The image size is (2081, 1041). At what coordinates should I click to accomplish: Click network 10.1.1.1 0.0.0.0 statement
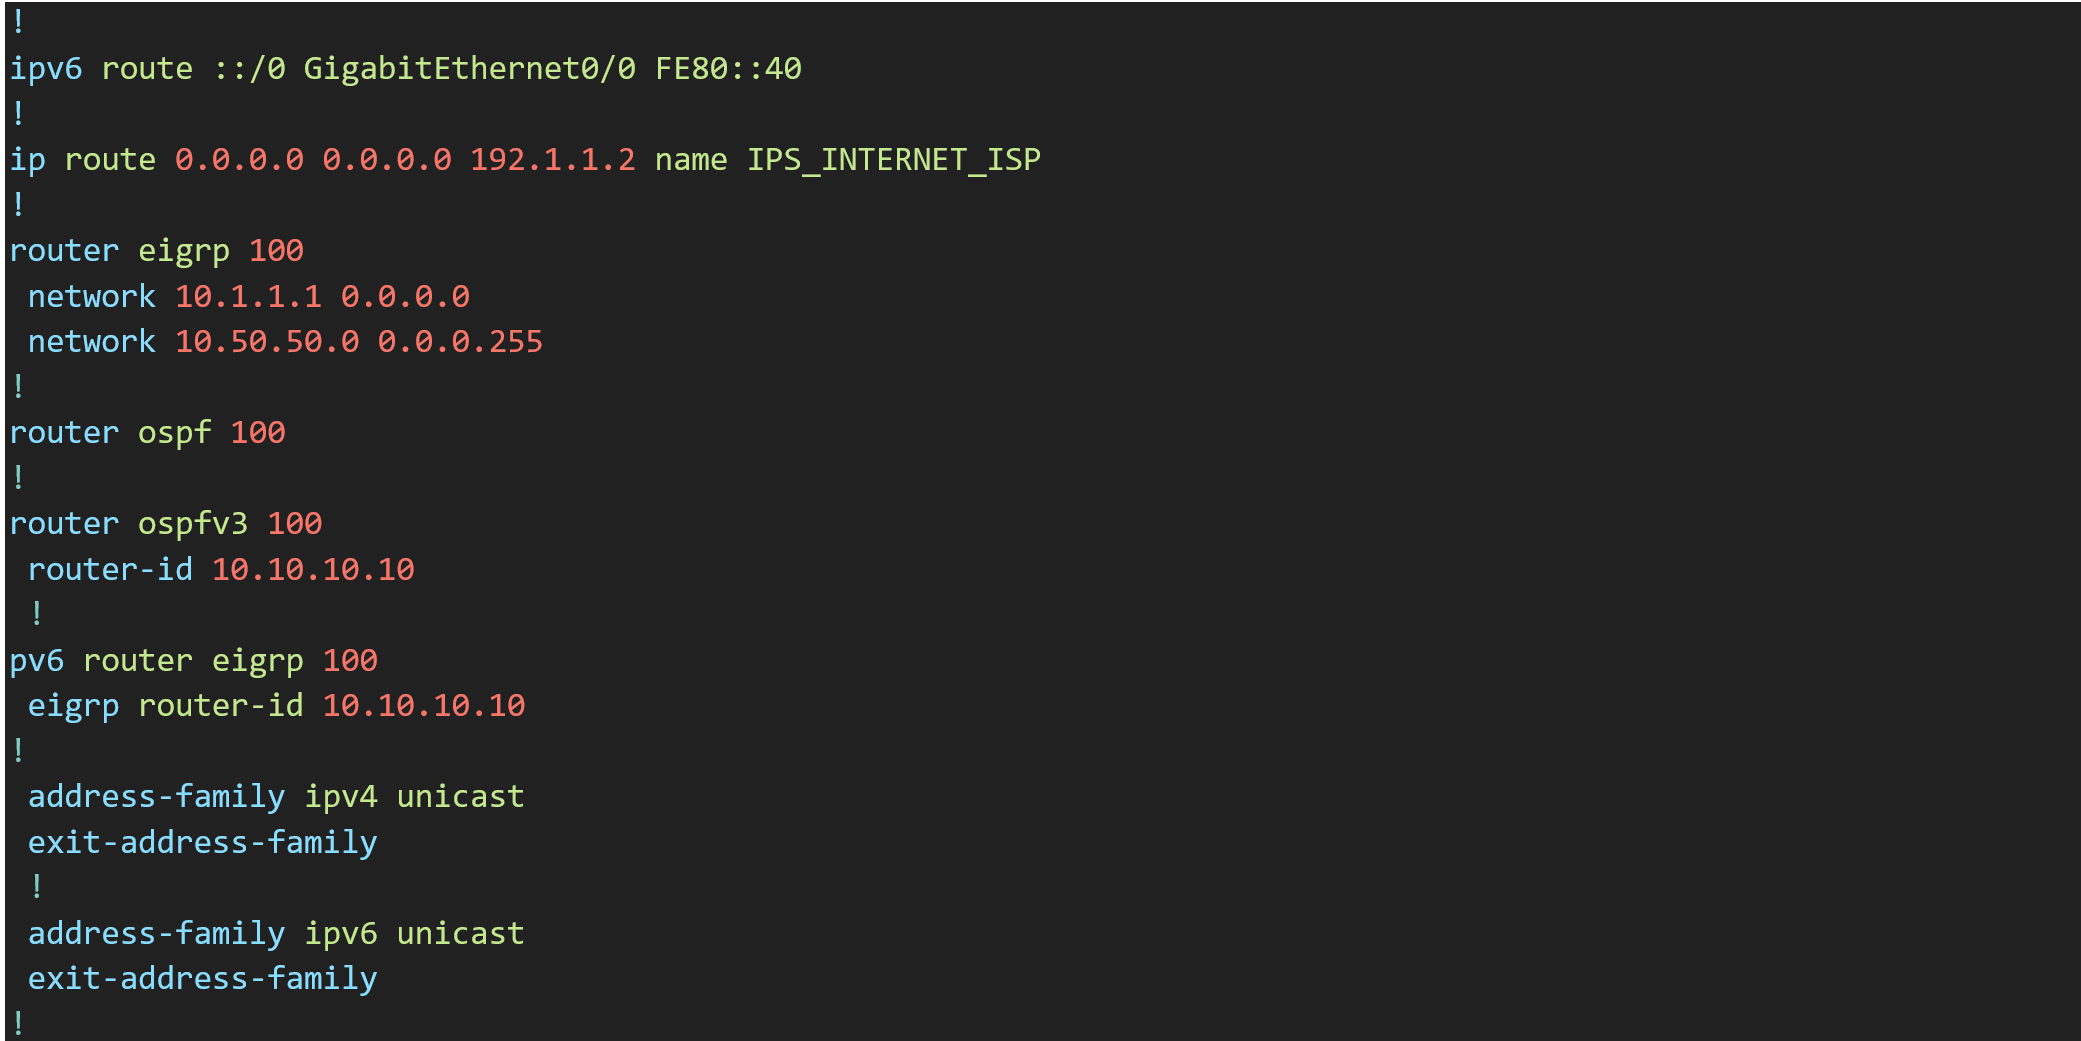point(249,297)
